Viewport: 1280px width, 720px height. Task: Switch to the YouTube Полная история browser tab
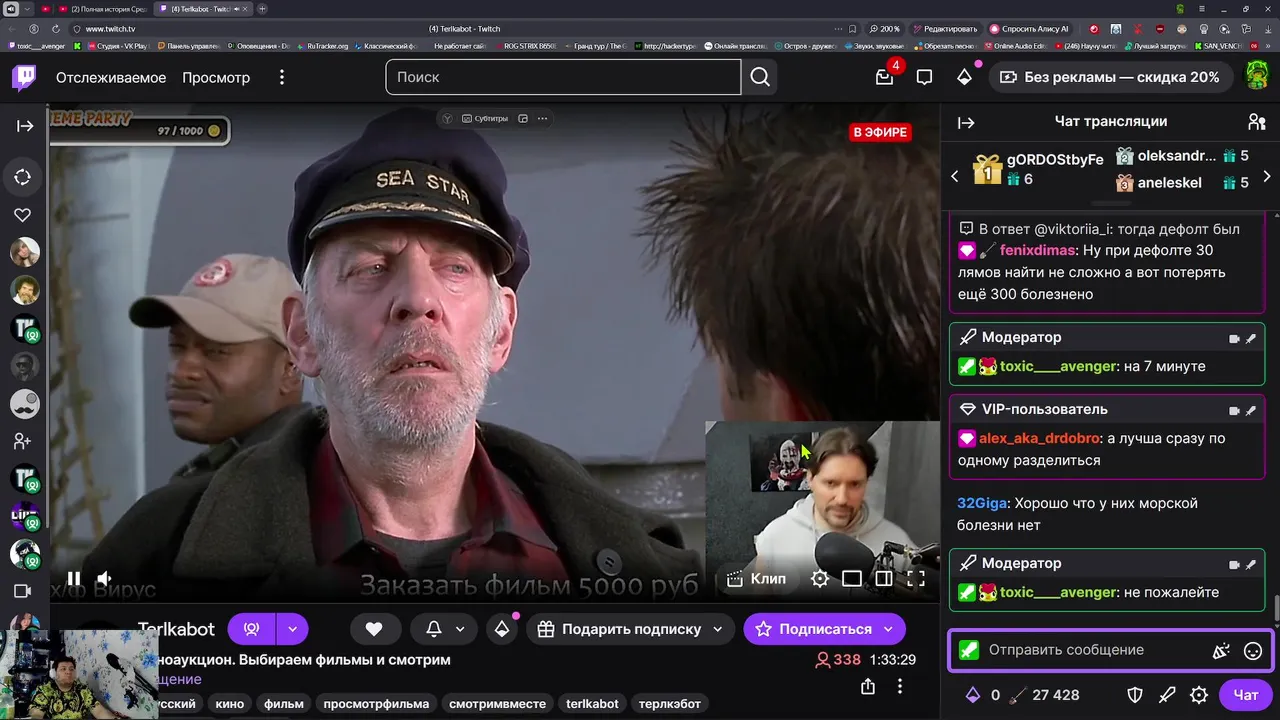[103, 9]
